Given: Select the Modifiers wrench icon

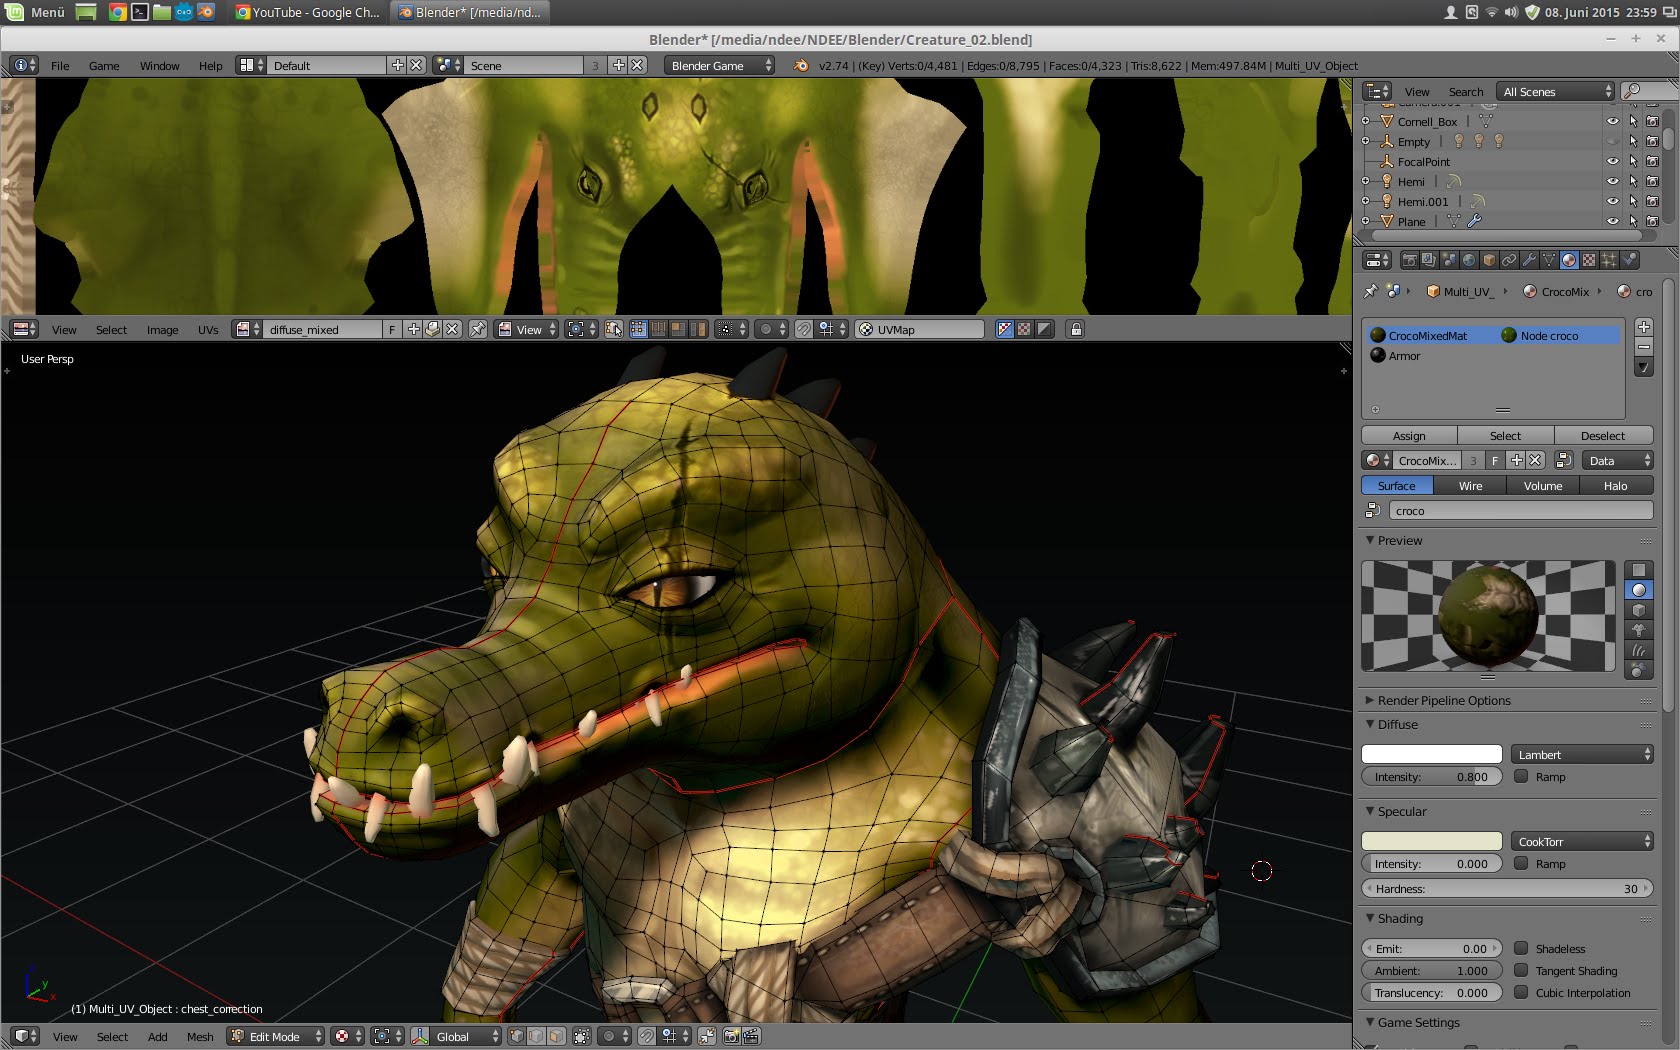Looking at the screenshot, I should [1528, 259].
